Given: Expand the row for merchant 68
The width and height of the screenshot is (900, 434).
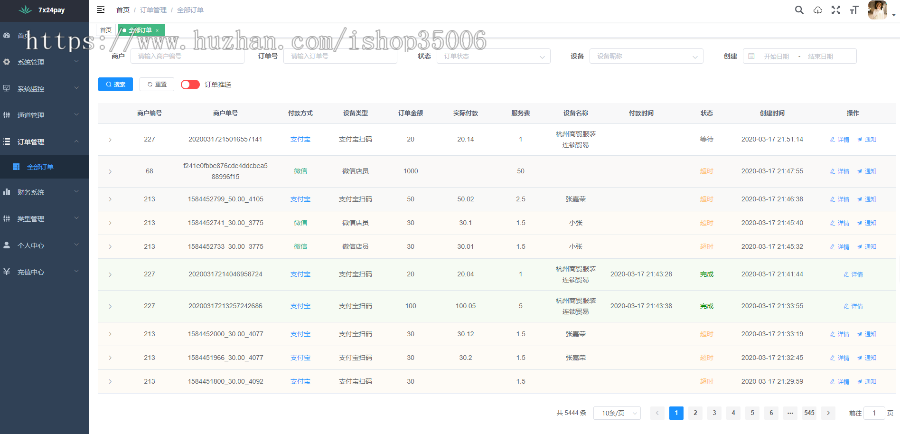Looking at the screenshot, I should pos(110,171).
